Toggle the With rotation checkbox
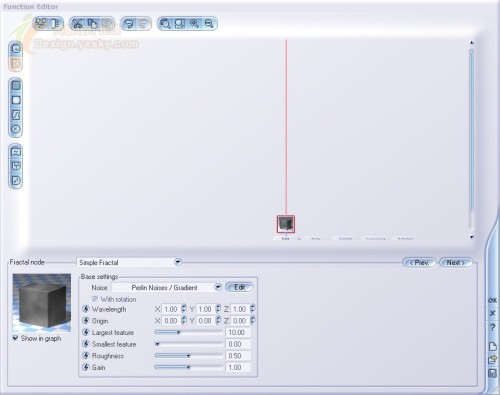500x395 pixels. tap(95, 299)
